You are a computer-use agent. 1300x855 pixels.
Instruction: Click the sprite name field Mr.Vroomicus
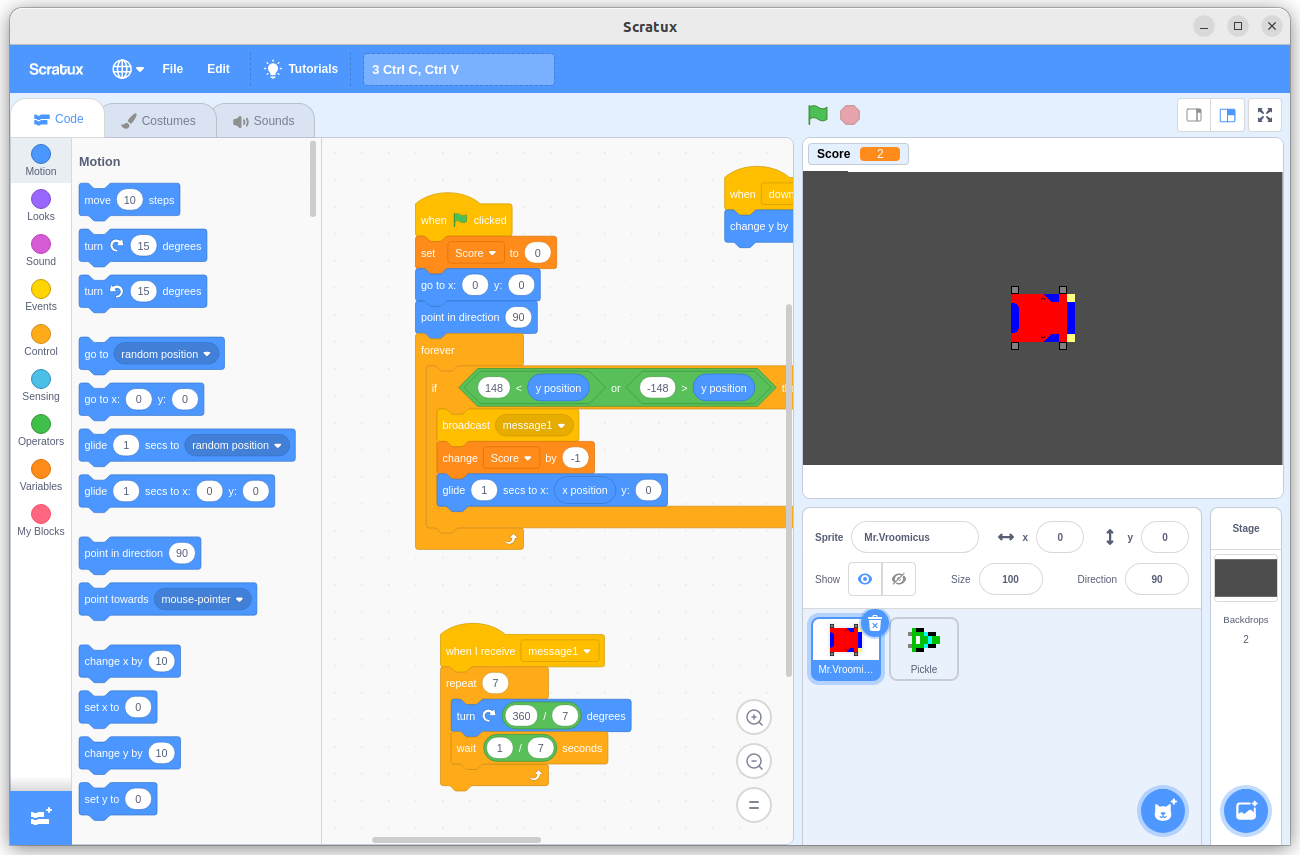point(915,537)
